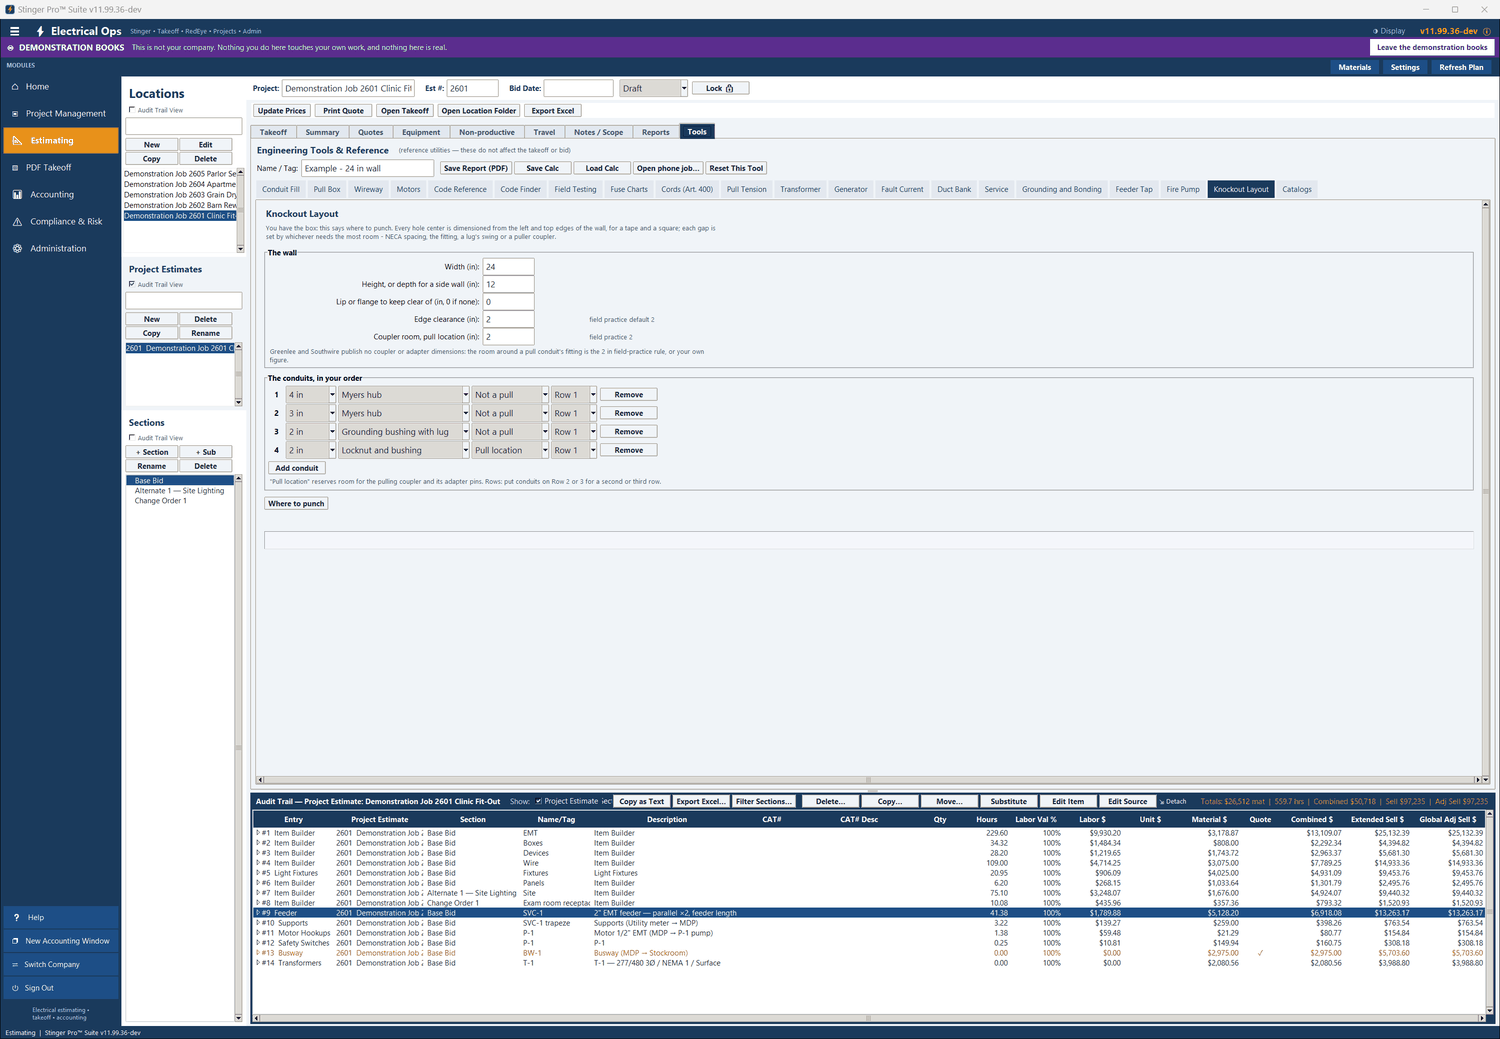Toggle the Project Estimate show checkbox
1500x1039 pixels.
(x=539, y=801)
